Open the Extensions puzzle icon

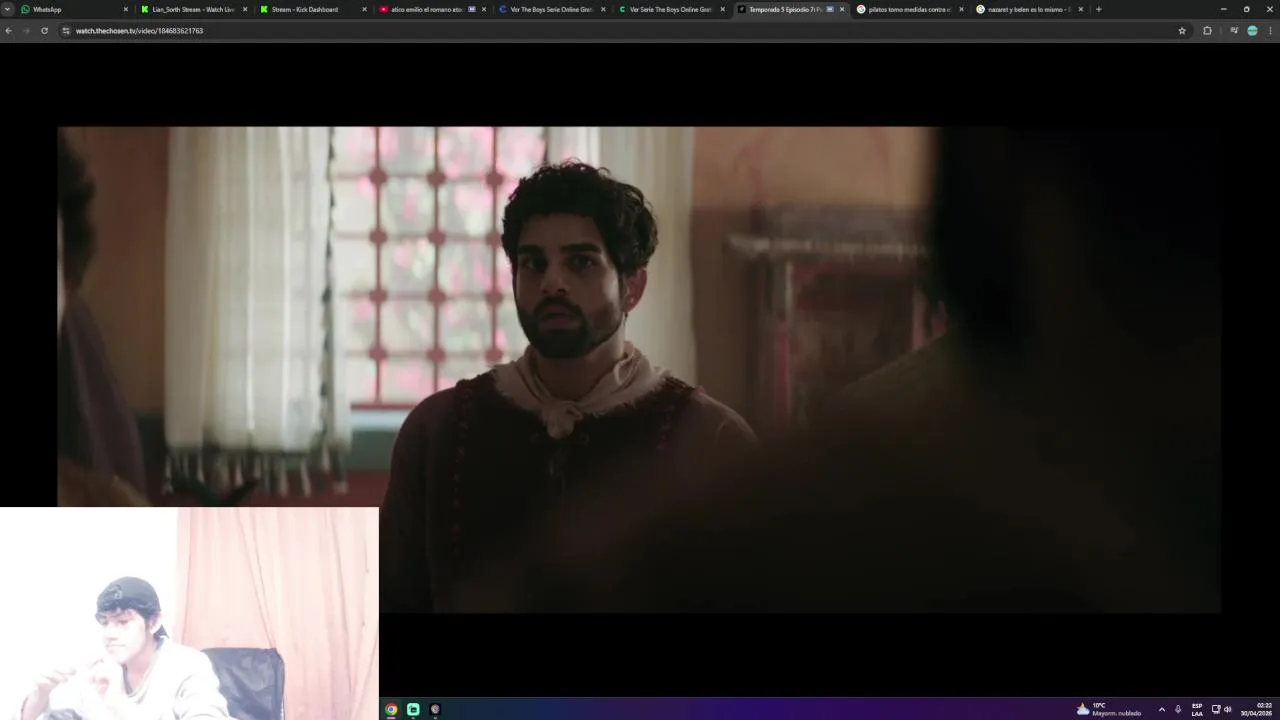1207,31
